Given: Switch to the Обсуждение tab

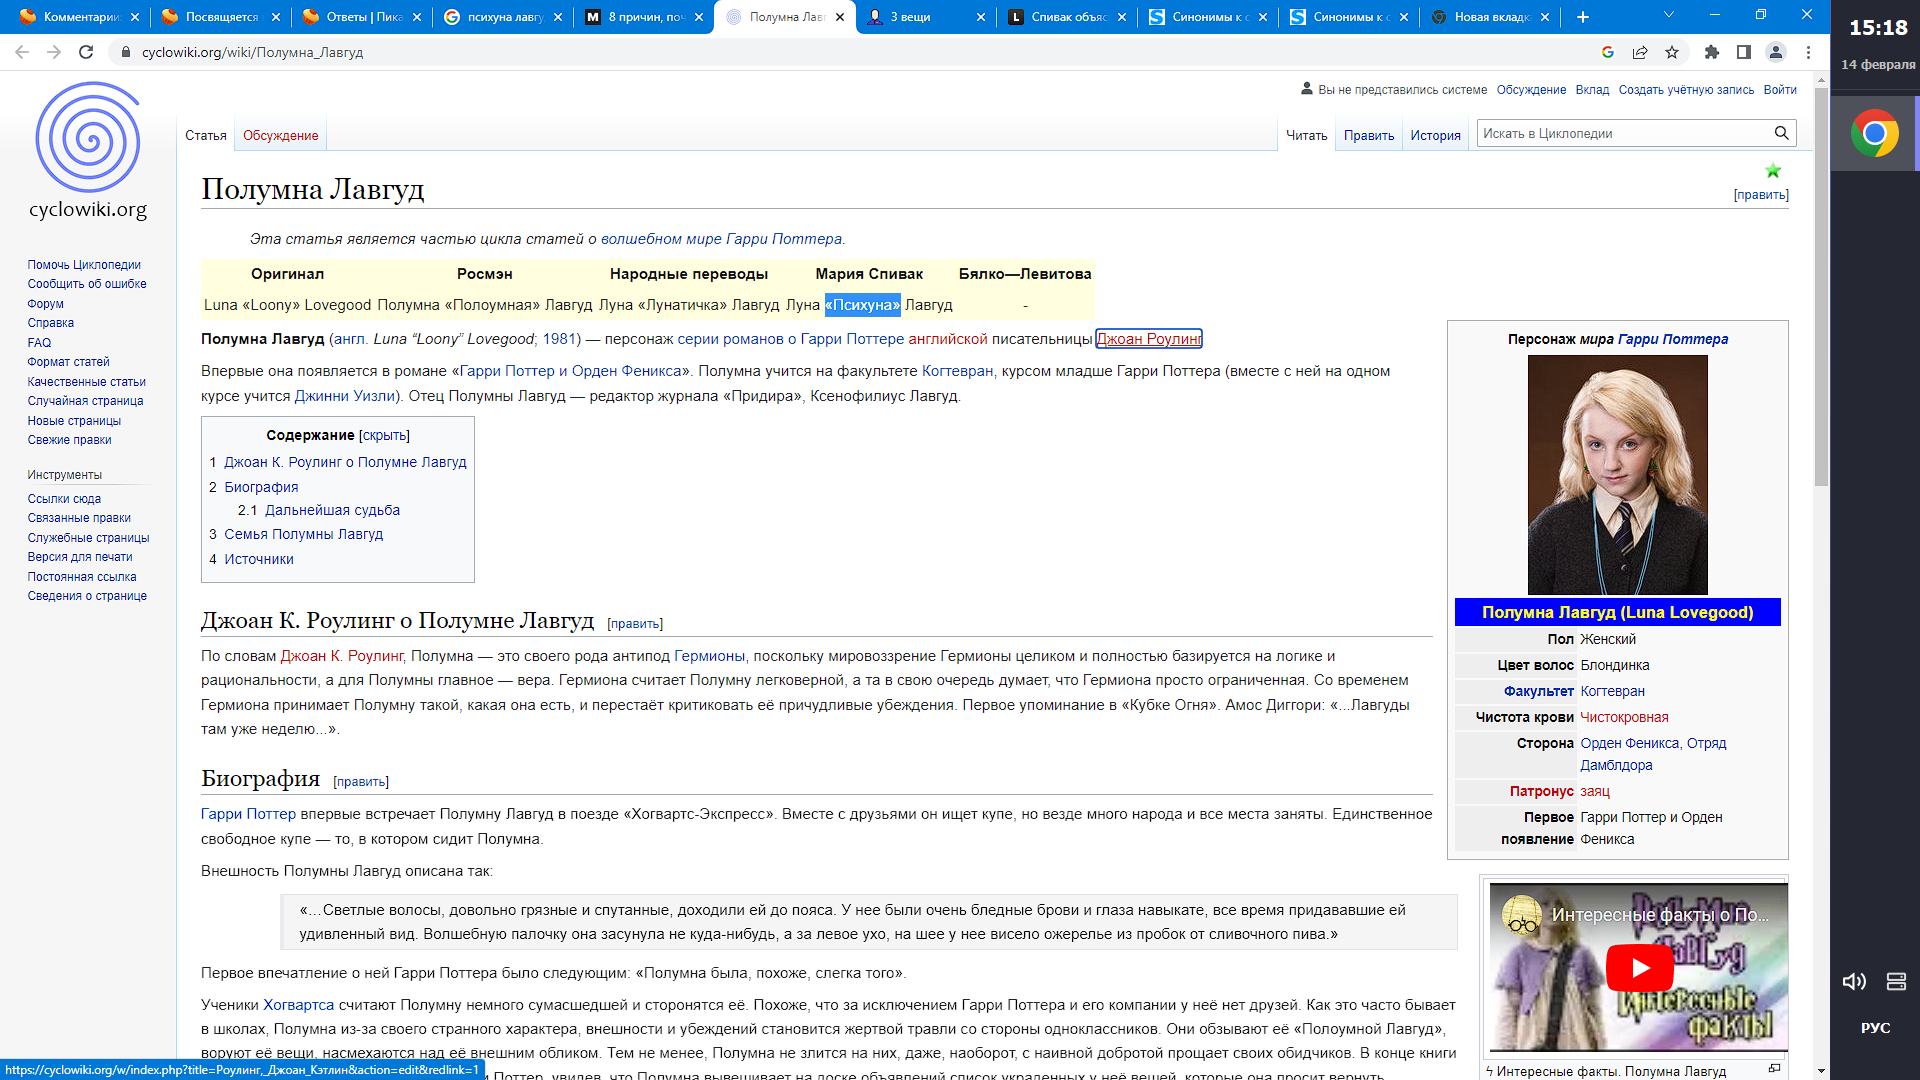Looking at the screenshot, I should coord(280,135).
